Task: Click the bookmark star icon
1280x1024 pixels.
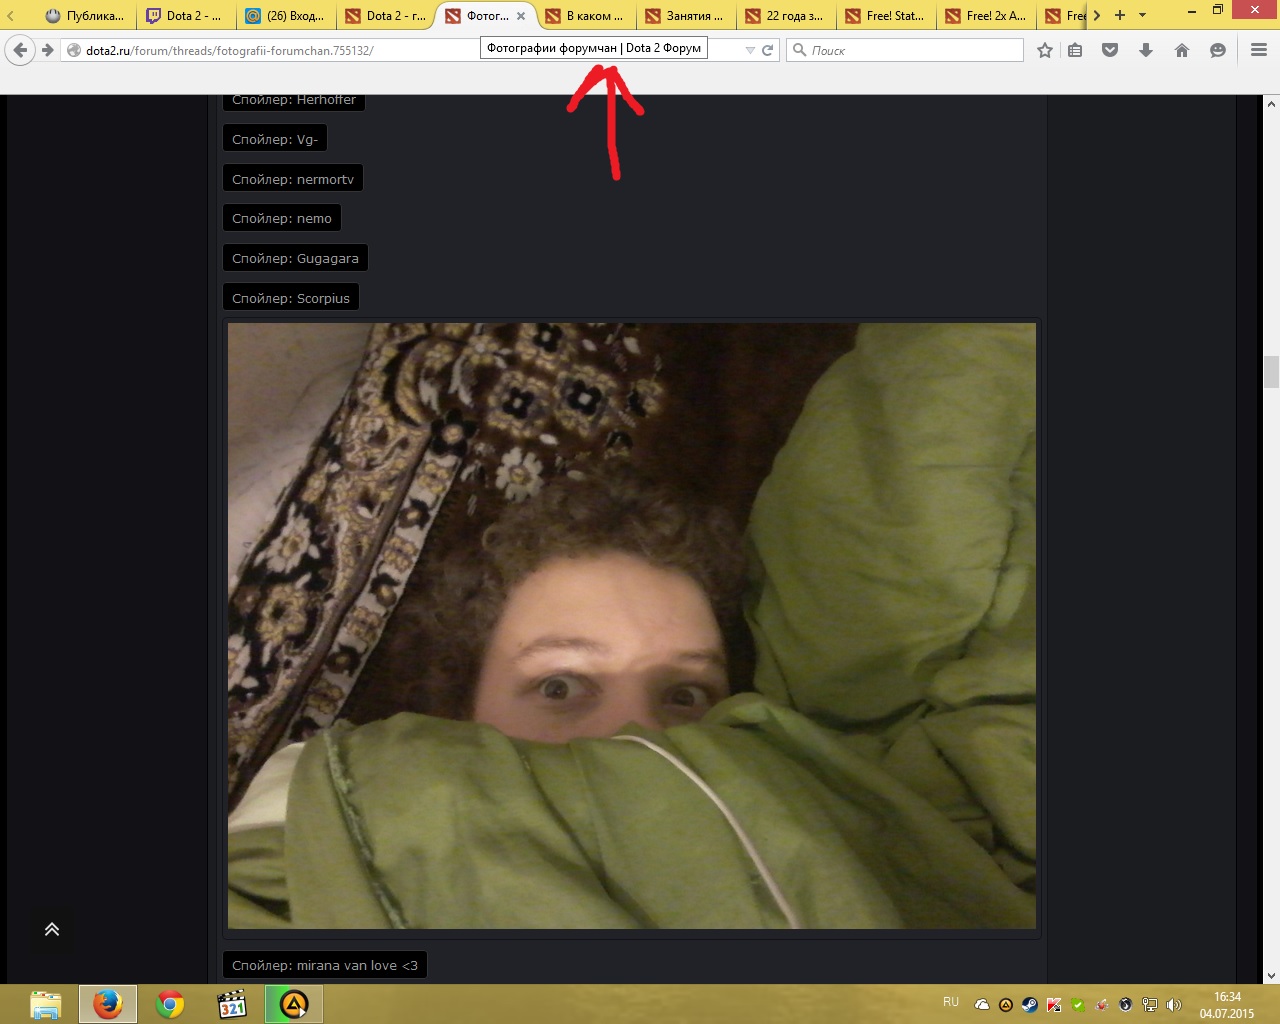Action: tap(1045, 50)
